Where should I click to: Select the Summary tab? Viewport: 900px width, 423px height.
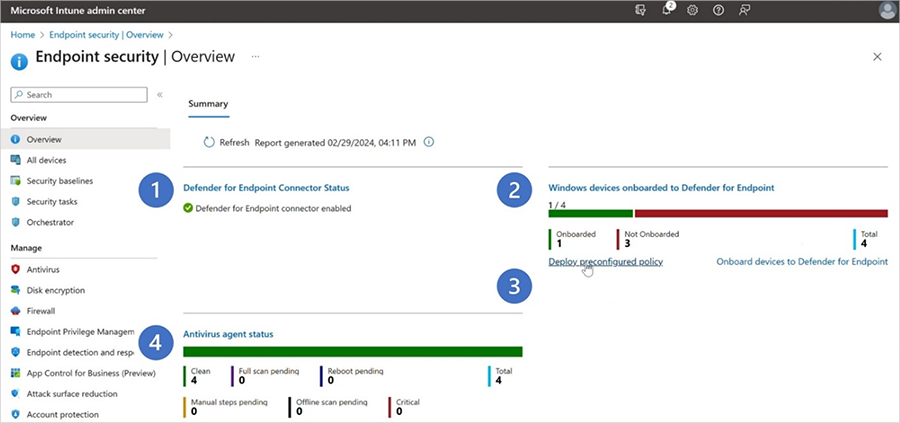point(208,104)
